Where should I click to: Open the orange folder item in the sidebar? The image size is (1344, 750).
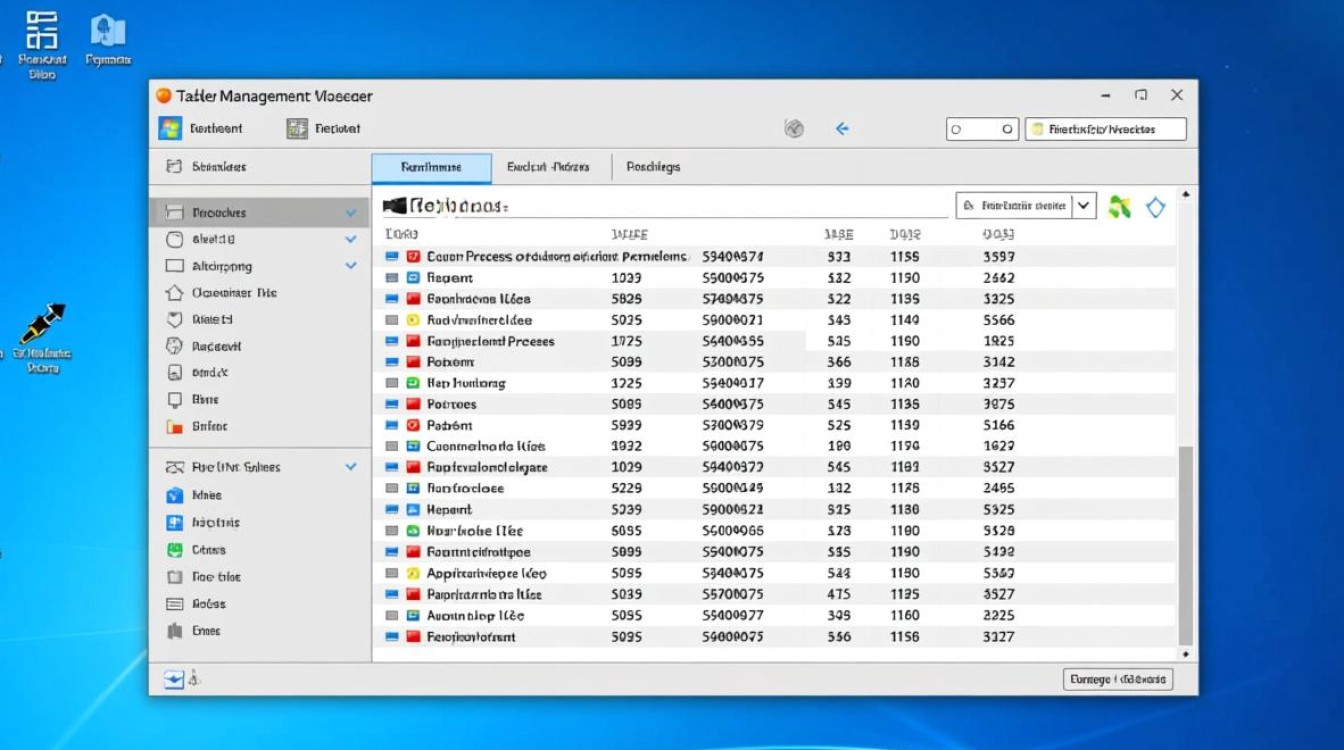click(x=174, y=426)
